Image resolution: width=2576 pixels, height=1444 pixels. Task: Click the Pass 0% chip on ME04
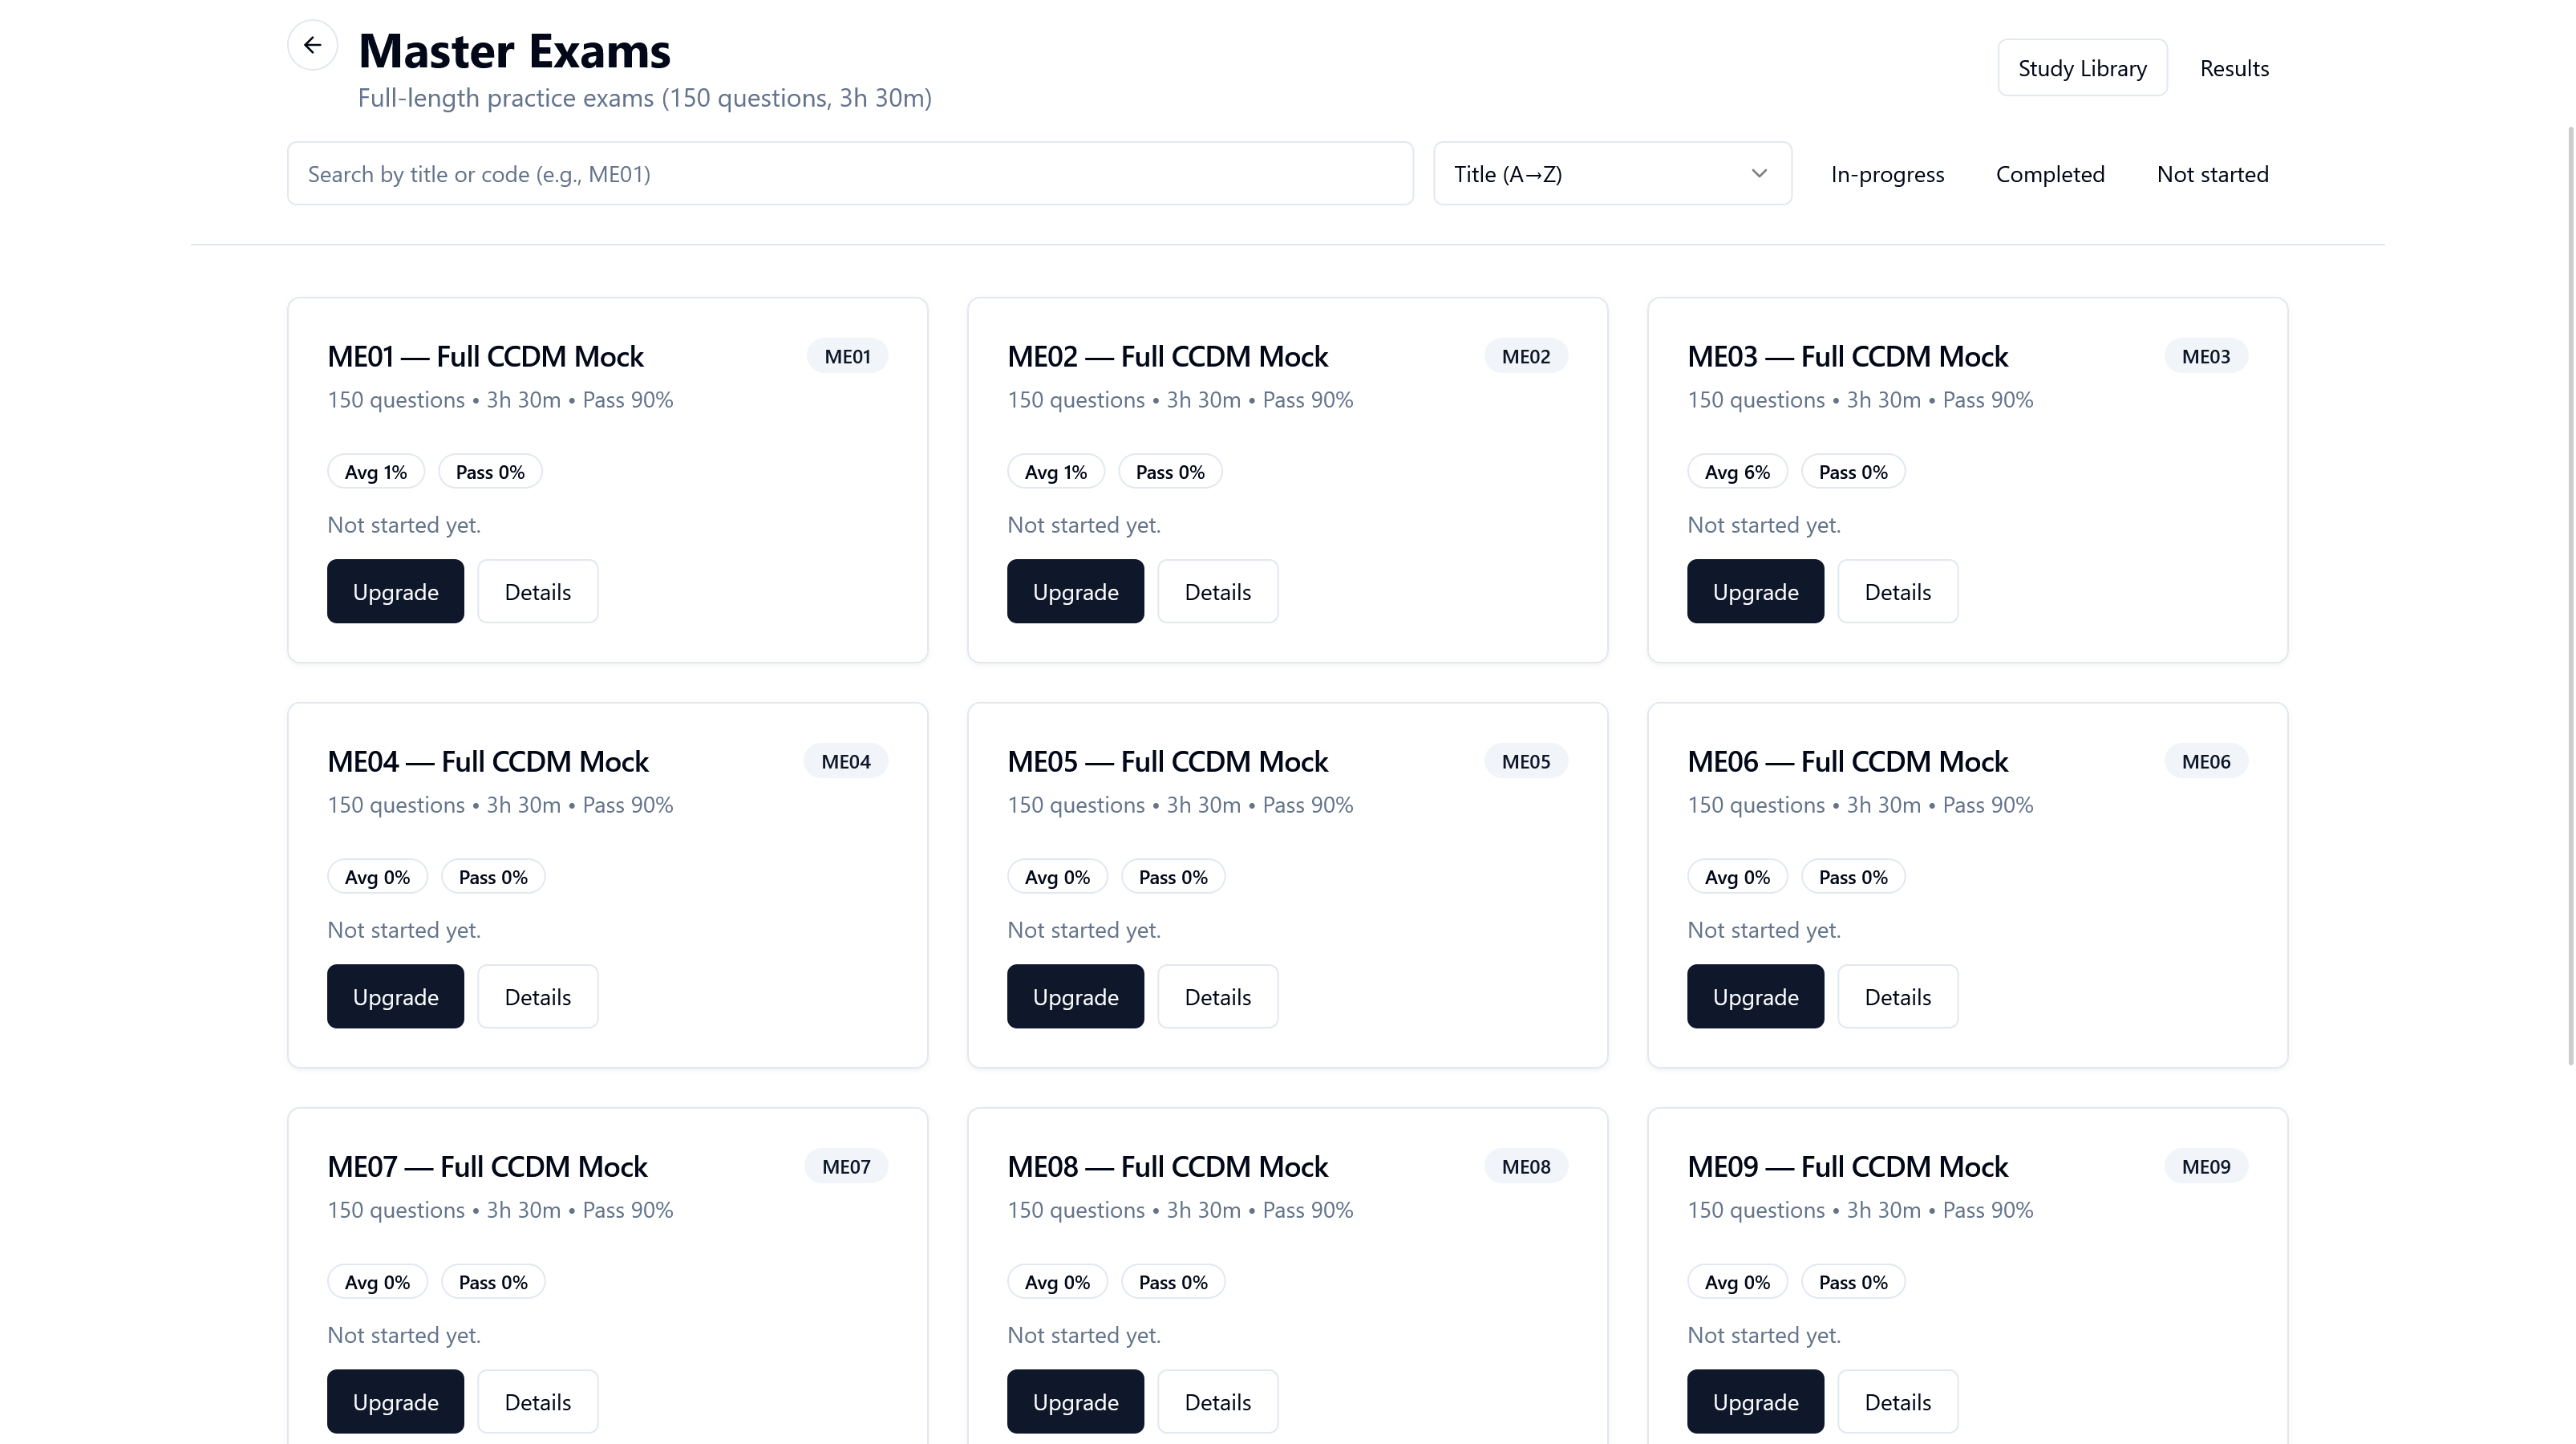coord(493,877)
